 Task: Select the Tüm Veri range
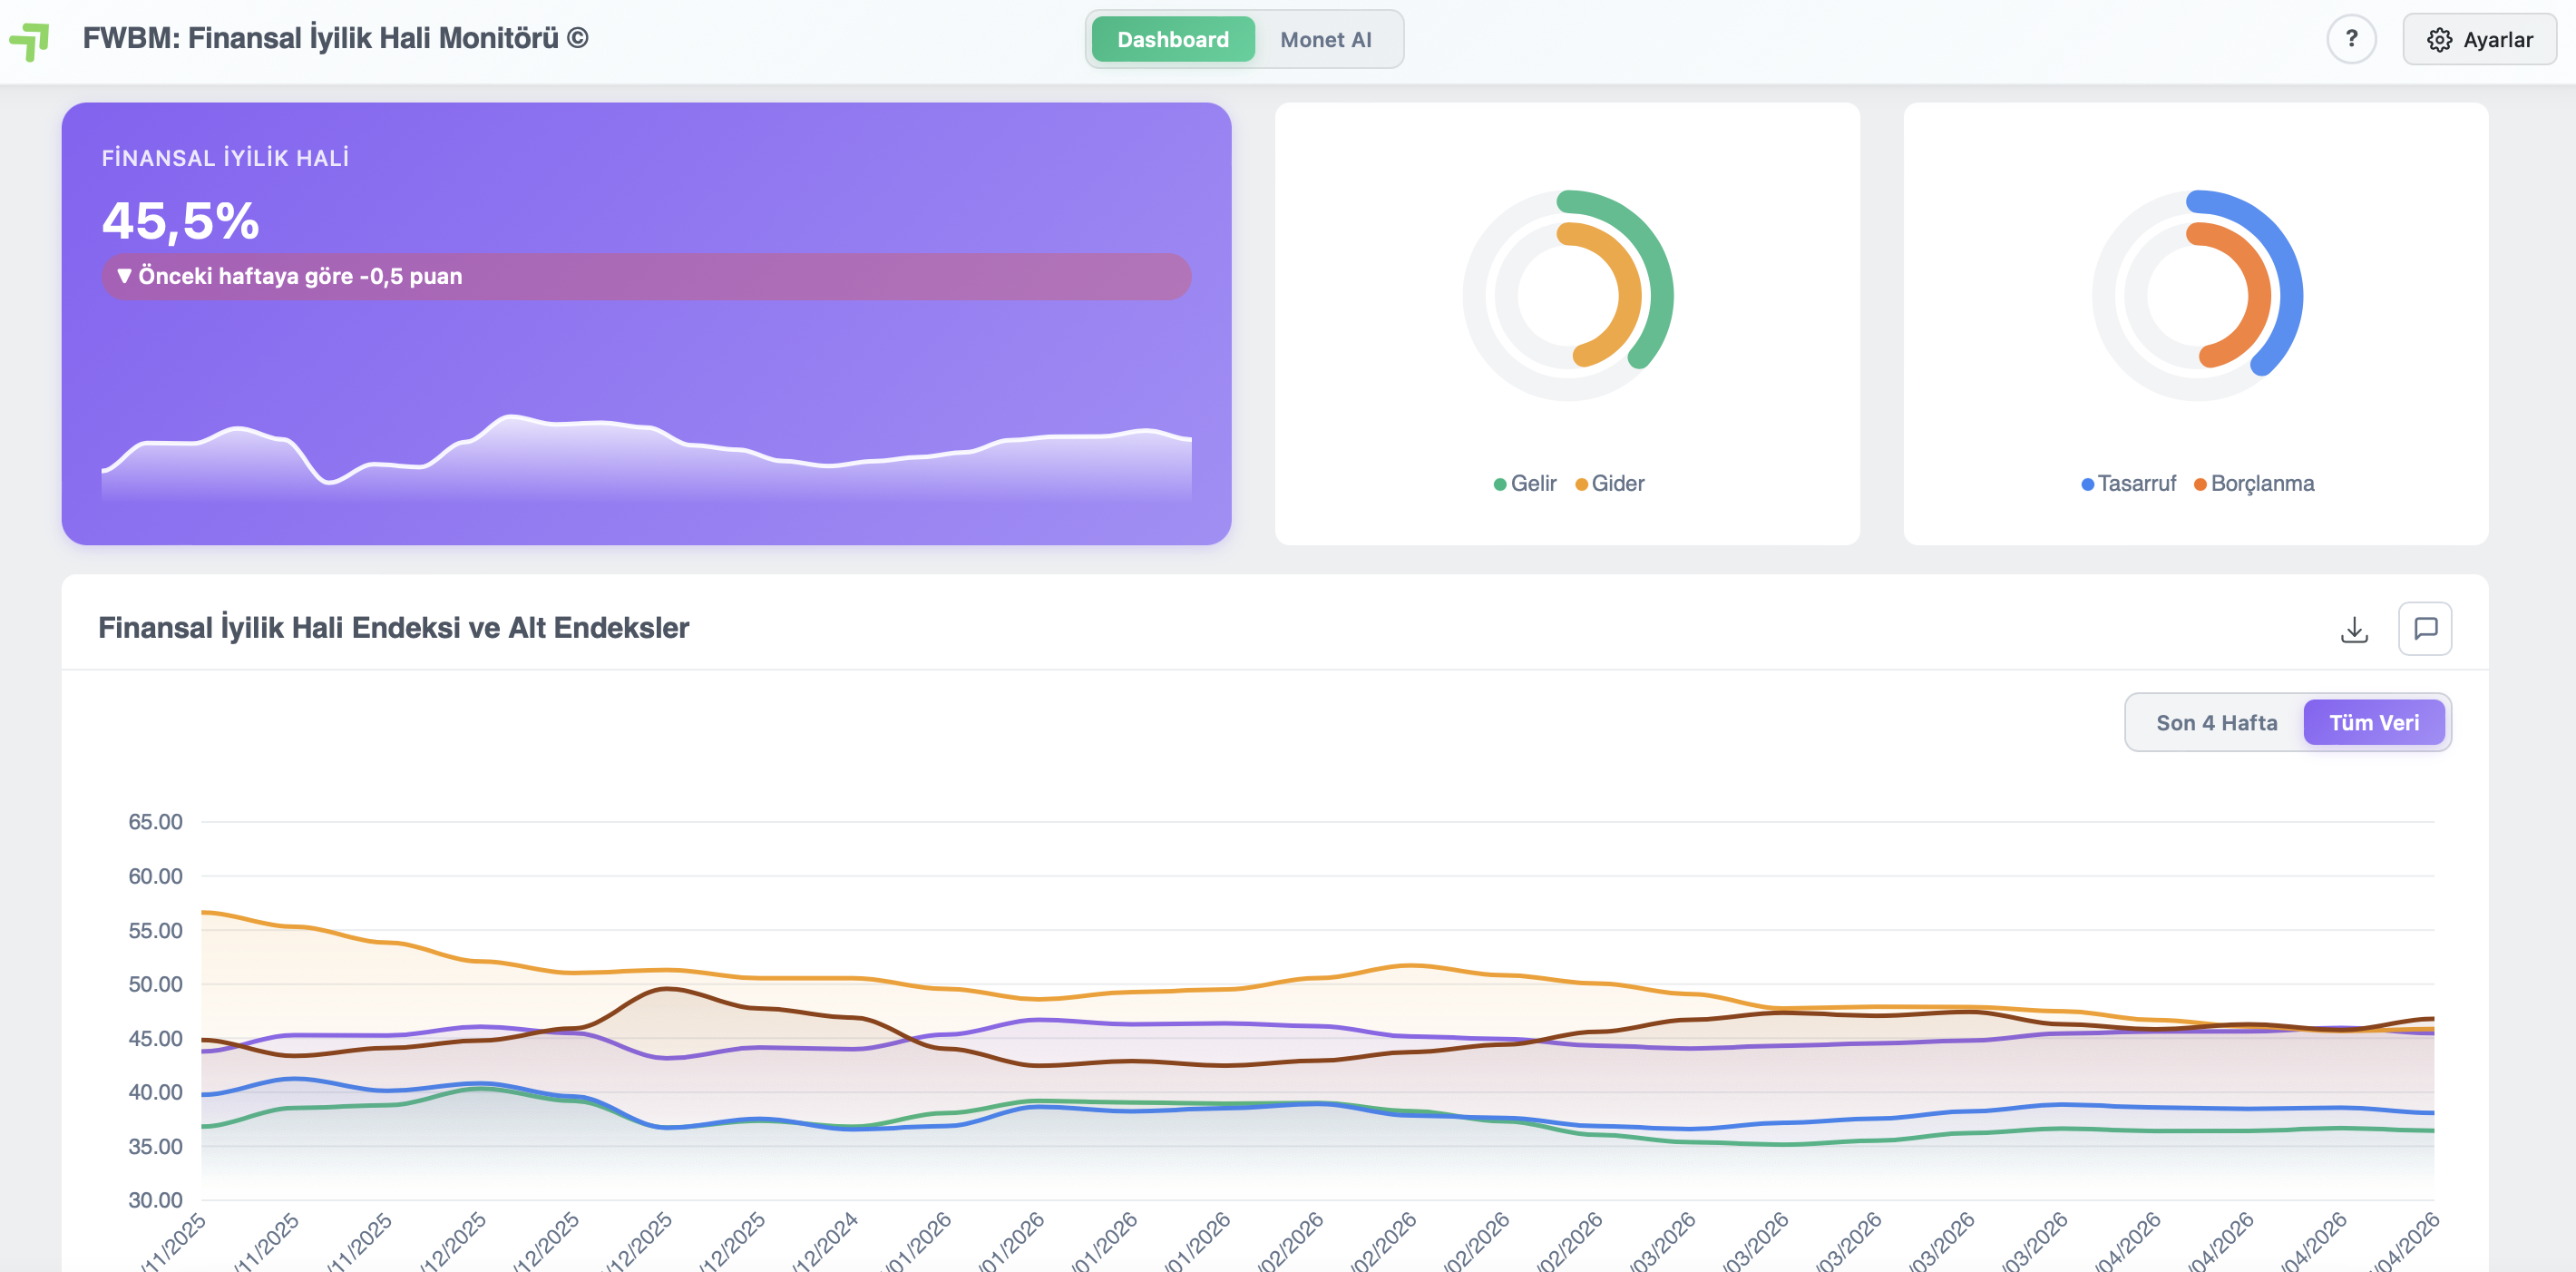(x=2373, y=722)
